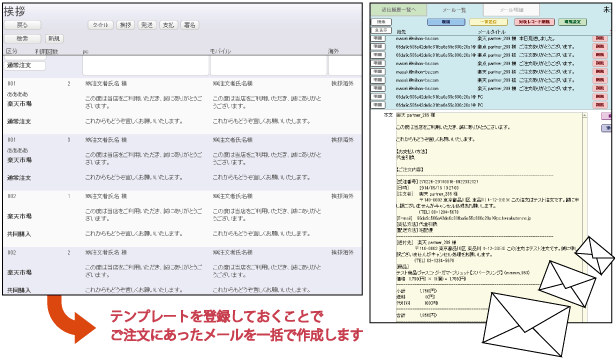
Task: Click the メールタイトル column header
Action: (x=492, y=32)
